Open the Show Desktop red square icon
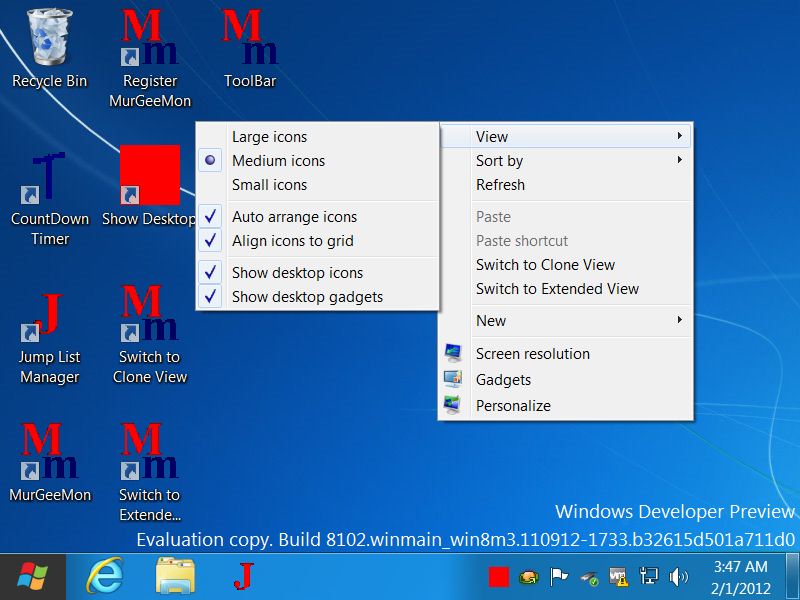800x600 pixels. tap(149, 175)
